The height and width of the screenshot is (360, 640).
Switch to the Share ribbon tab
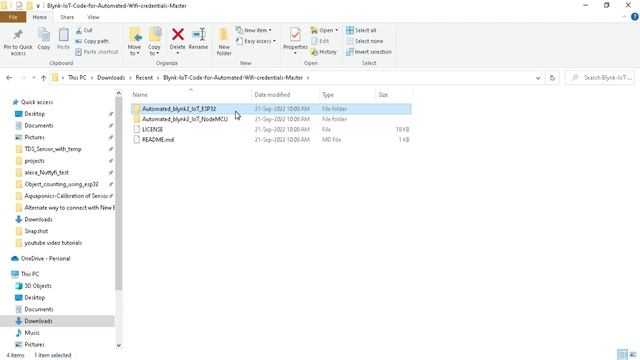67,17
